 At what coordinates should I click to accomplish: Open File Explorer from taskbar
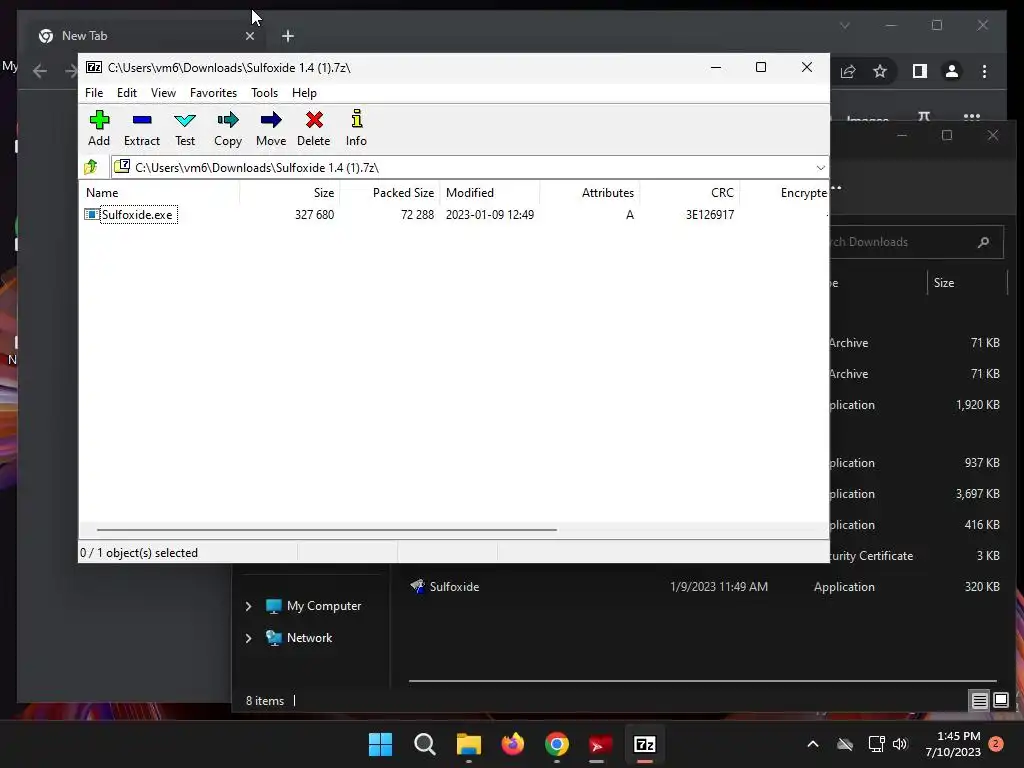click(x=469, y=744)
